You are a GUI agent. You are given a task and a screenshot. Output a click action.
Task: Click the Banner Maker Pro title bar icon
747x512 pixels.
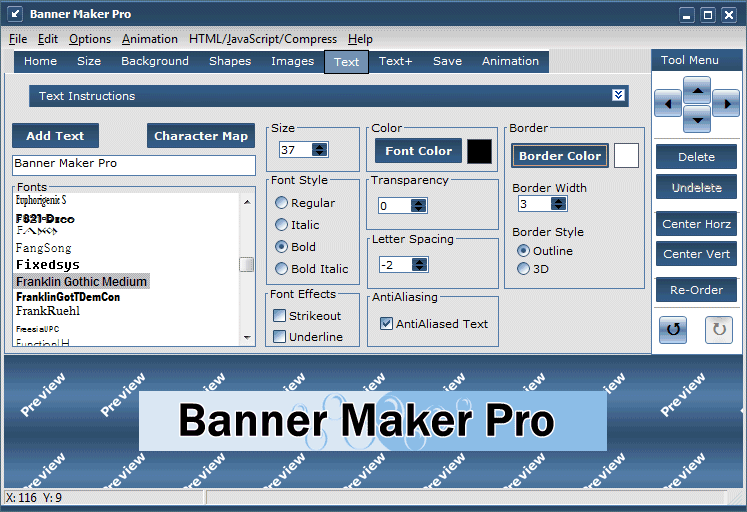(x=14, y=14)
